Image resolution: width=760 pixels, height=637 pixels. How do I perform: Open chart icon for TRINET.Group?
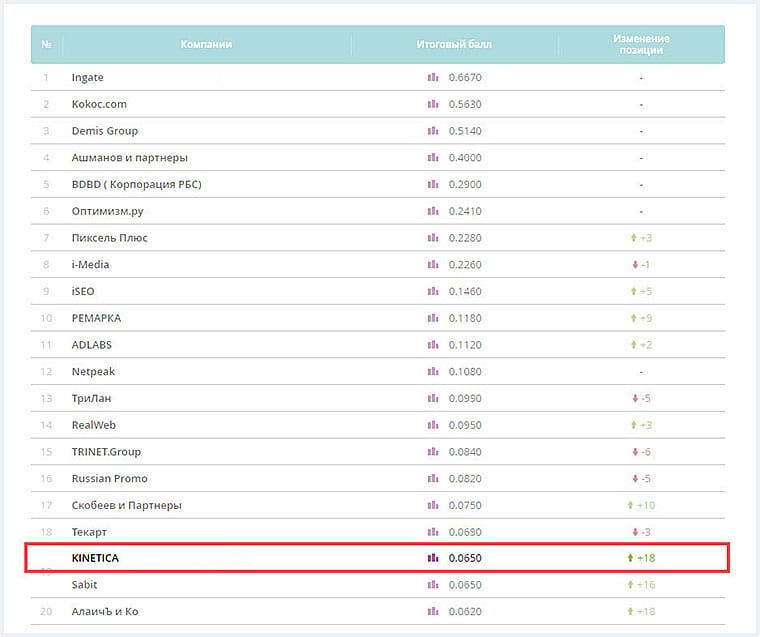point(433,451)
